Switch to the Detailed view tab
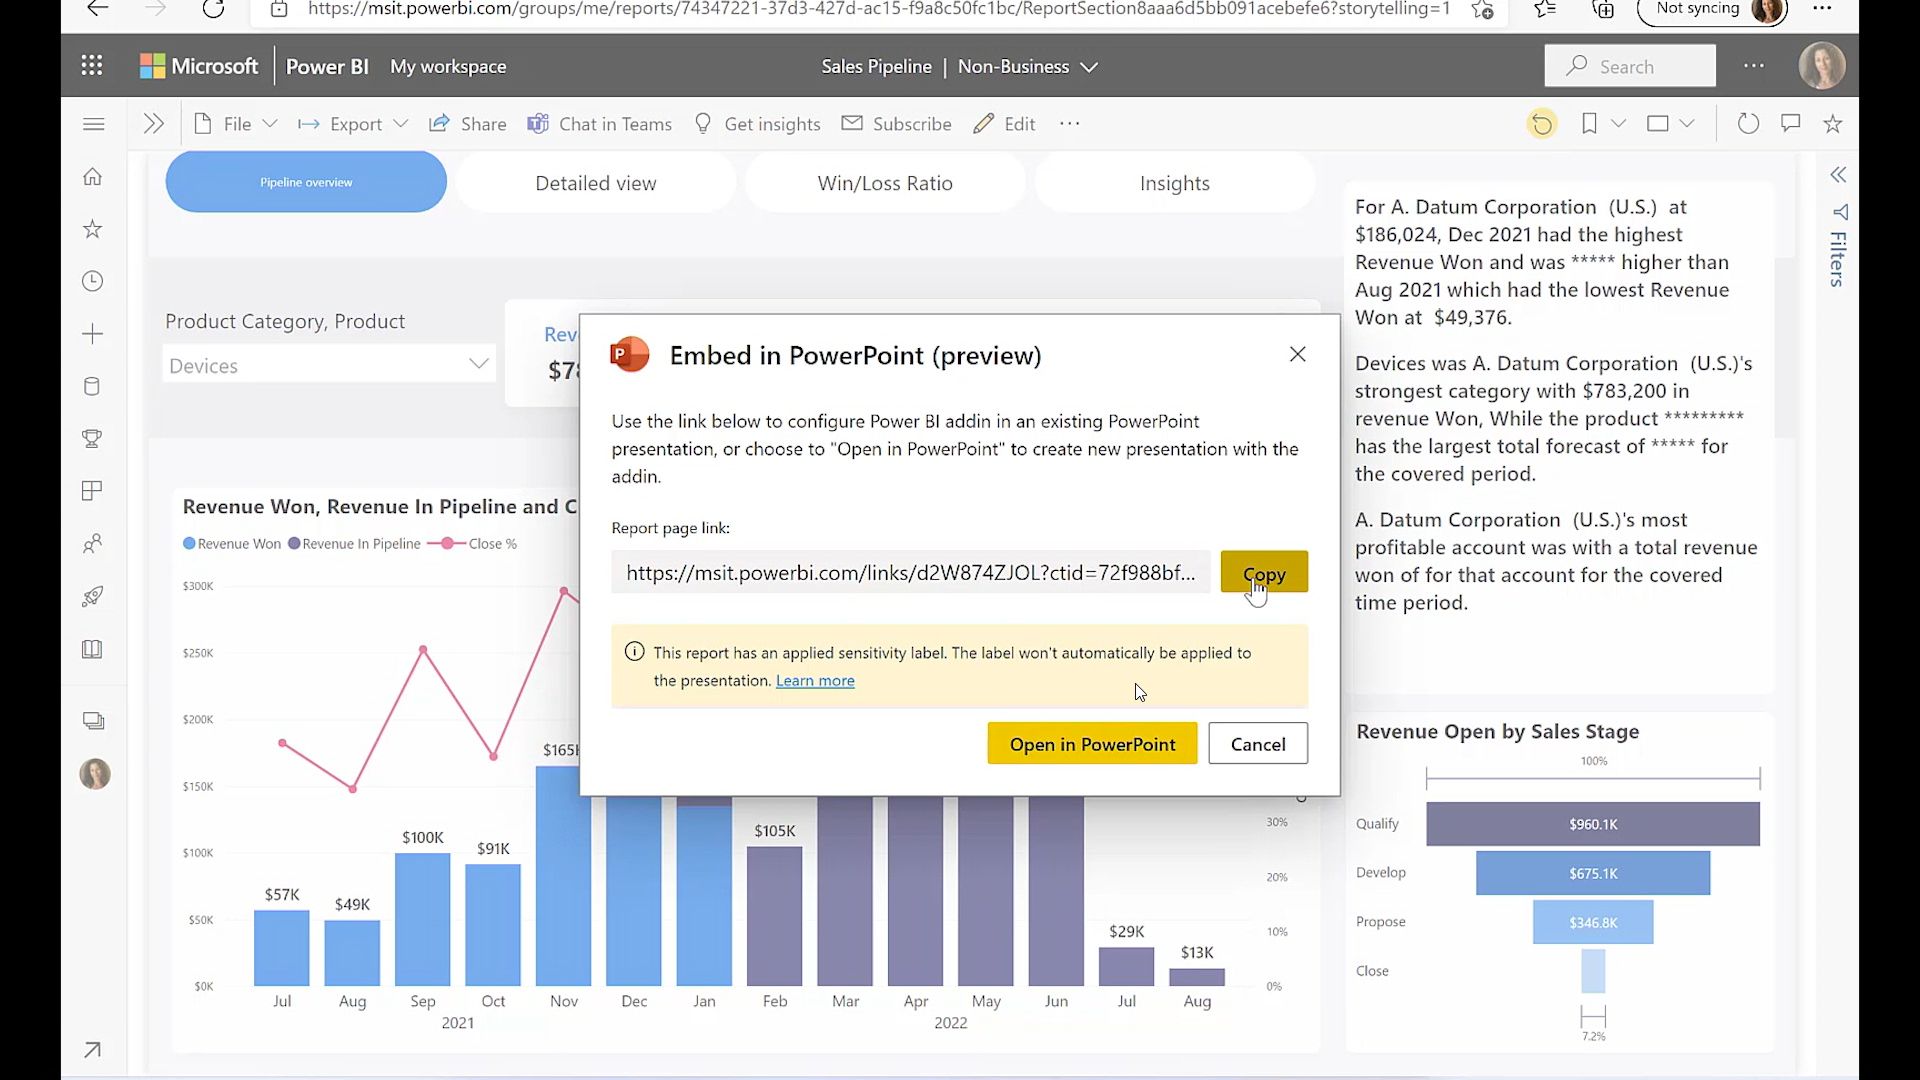 pos(596,183)
